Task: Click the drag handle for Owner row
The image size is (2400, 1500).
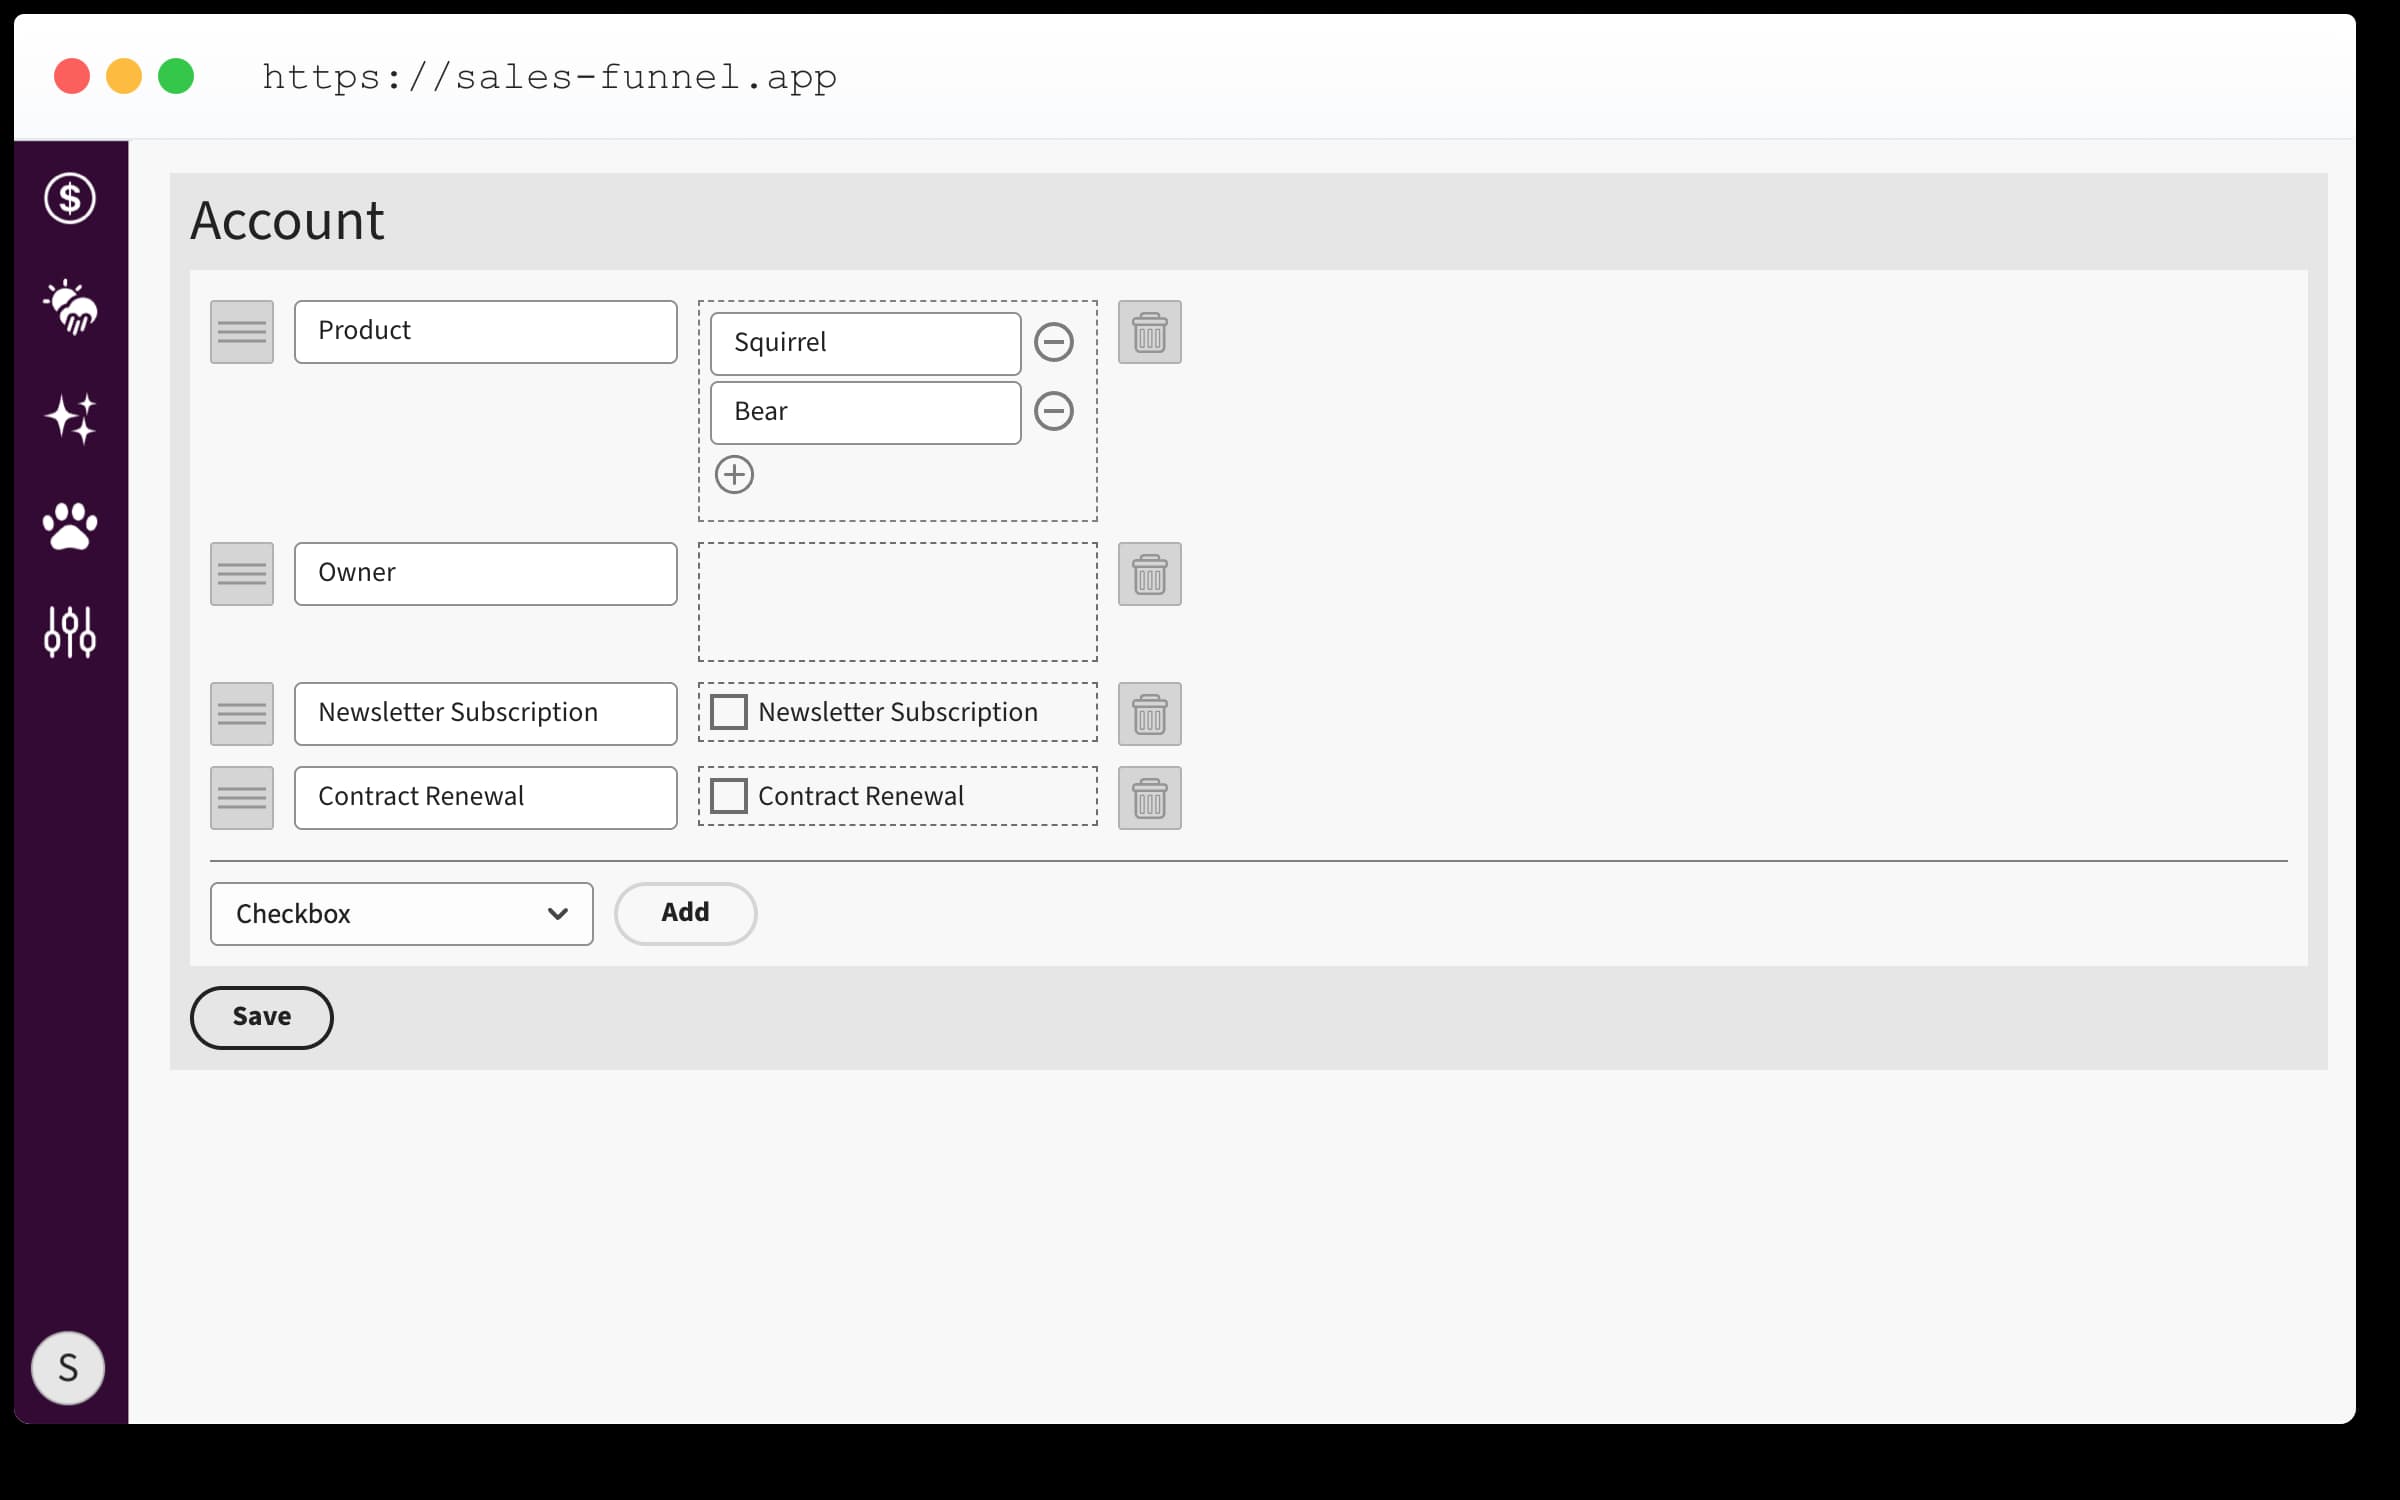Action: (x=242, y=572)
